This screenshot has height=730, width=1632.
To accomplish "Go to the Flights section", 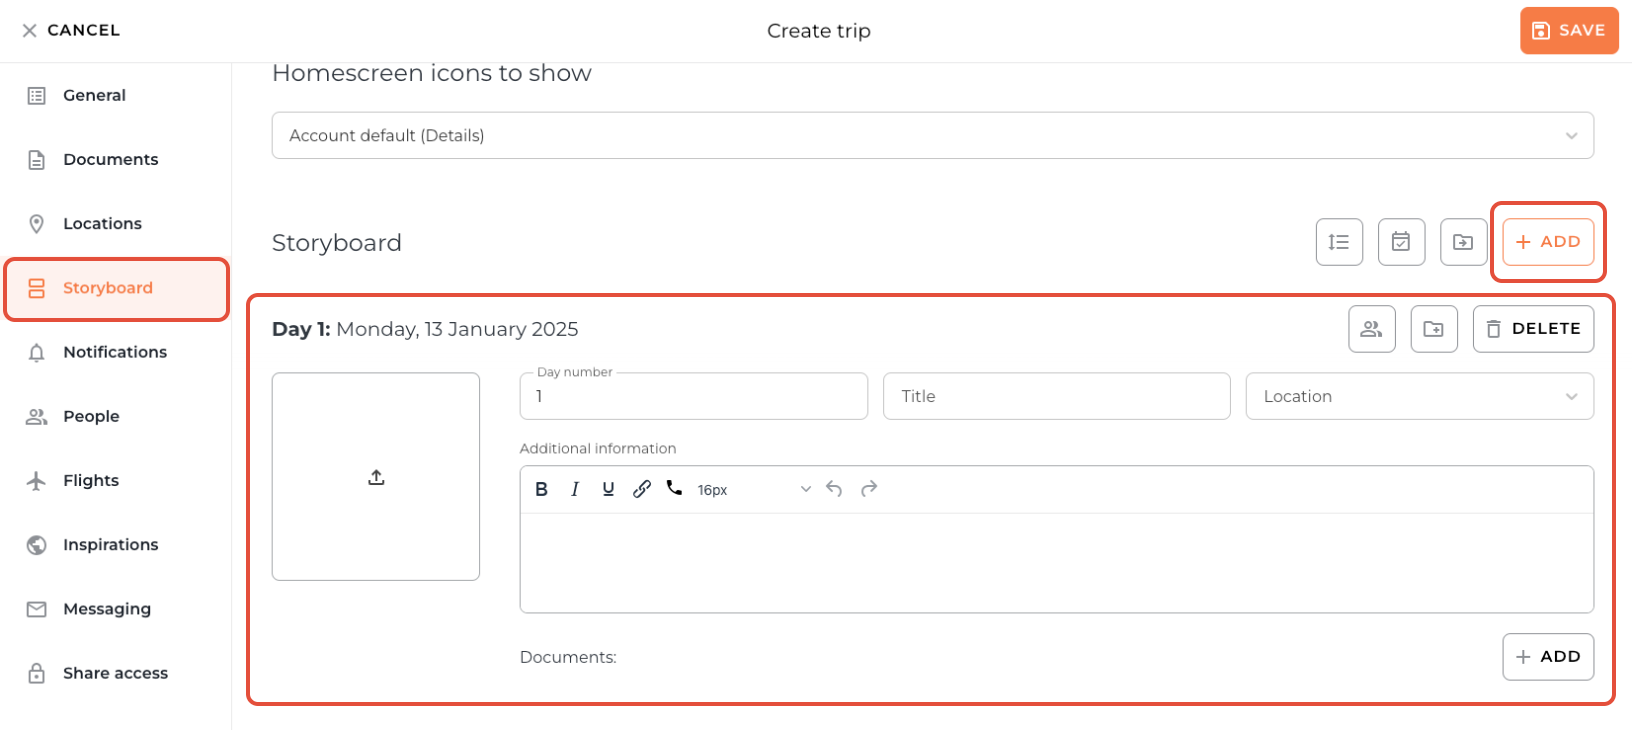I will [91, 481].
